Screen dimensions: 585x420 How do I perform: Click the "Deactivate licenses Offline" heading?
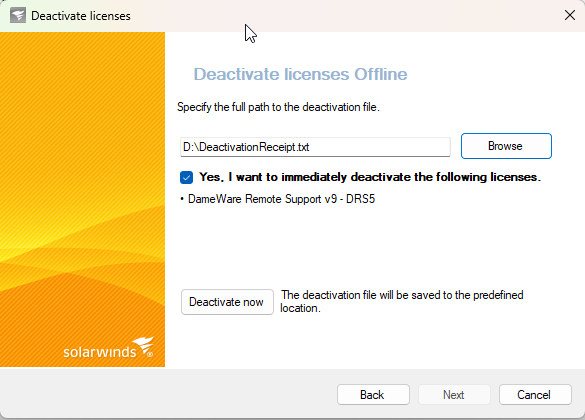click(x=300, y=74)
